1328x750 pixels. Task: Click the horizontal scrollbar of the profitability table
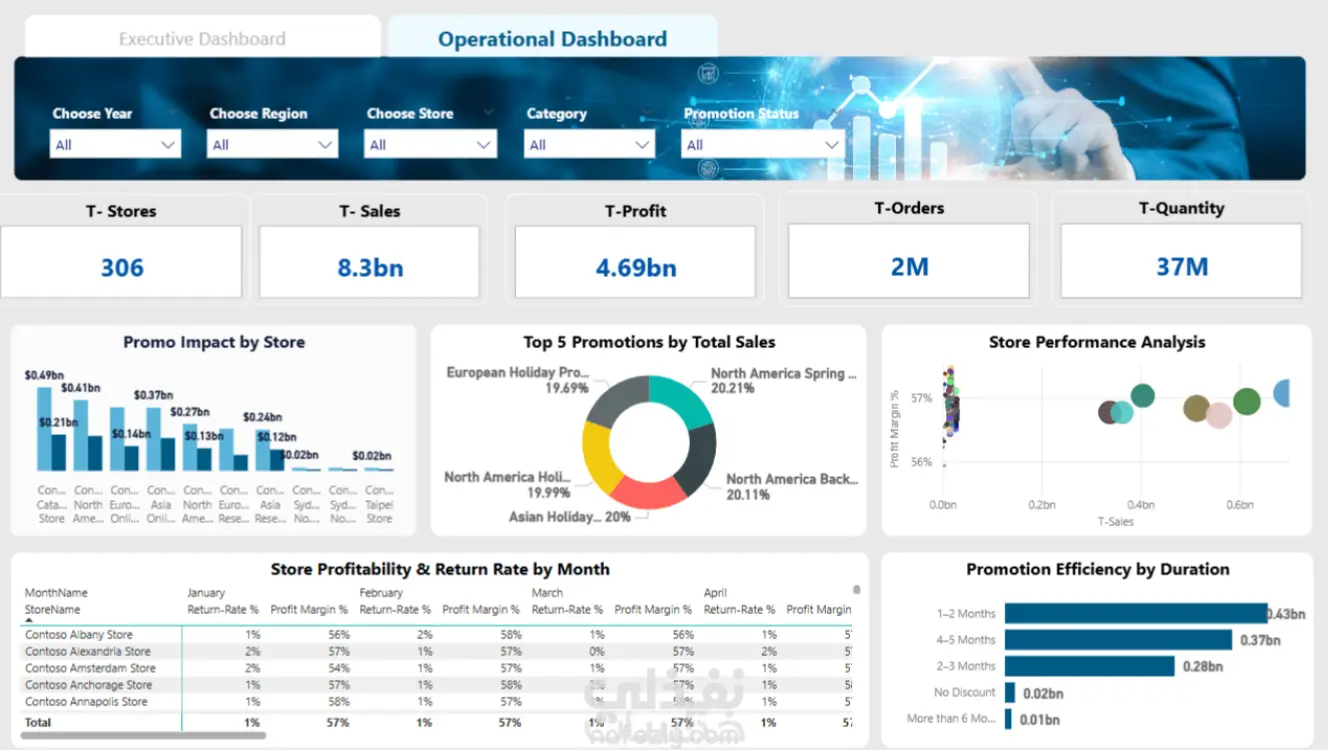[143, 735]
